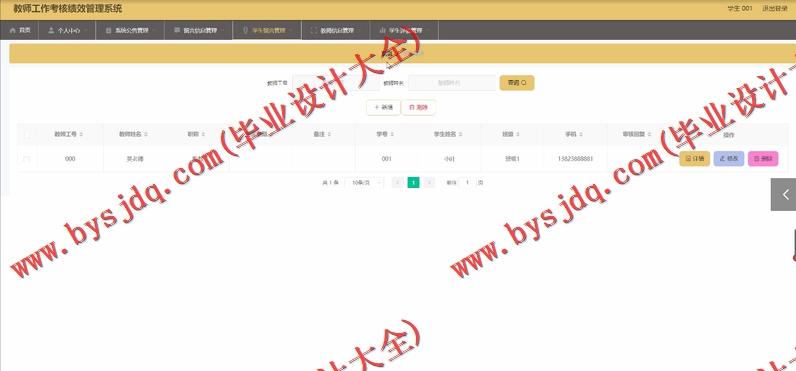Sort by the 审核回复 column arrows
This screenshot has width=796, height=371.
pos(650,134)
